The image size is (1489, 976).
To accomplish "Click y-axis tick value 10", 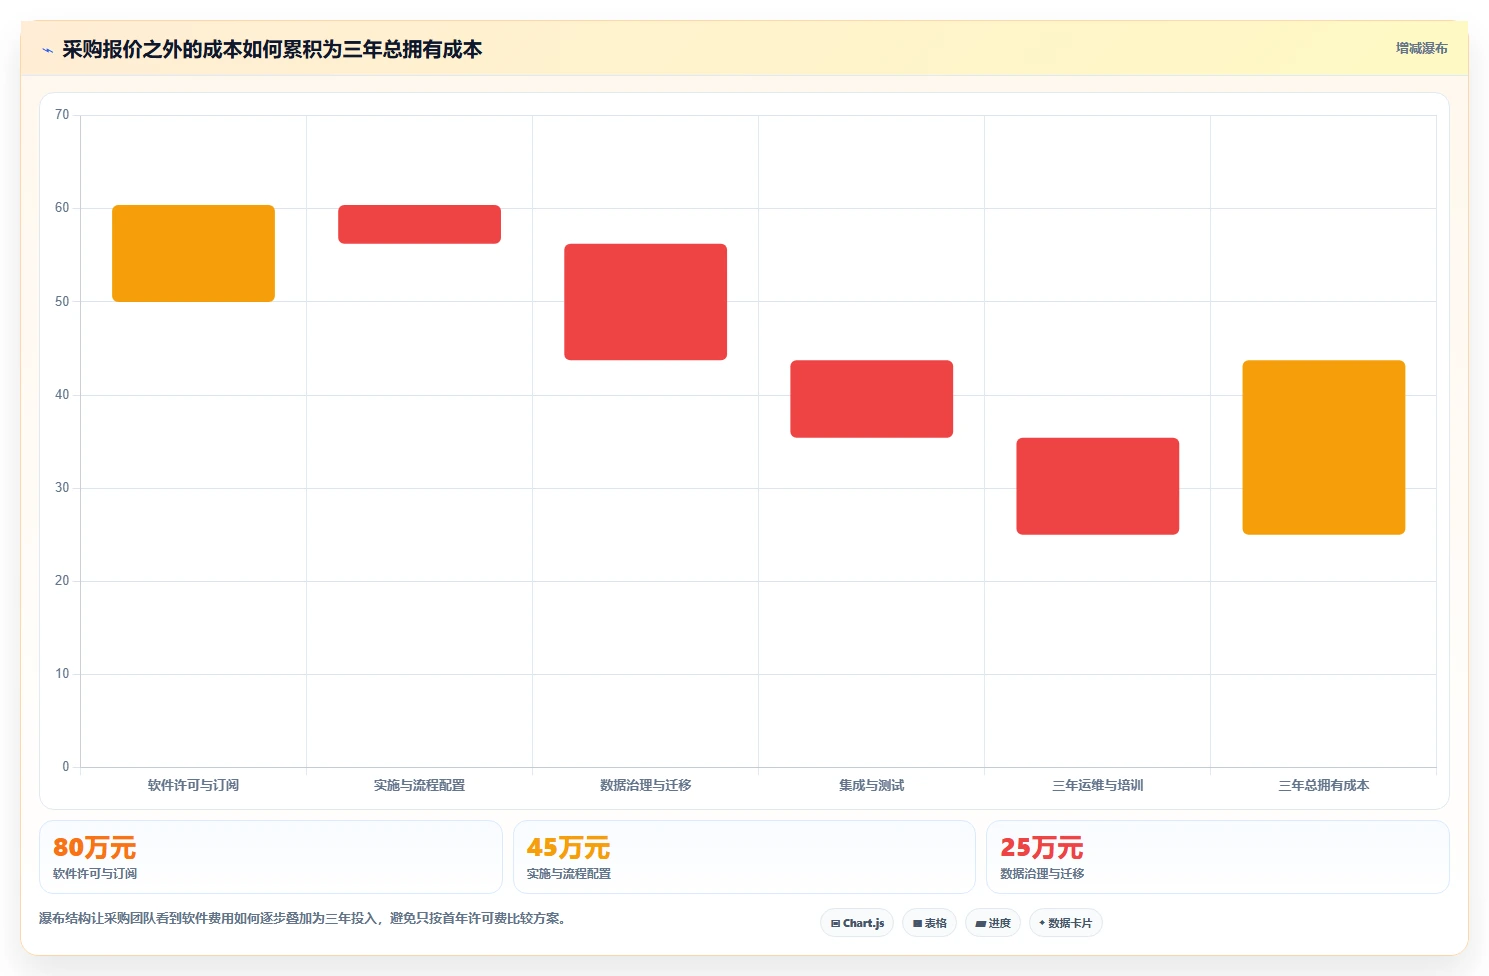I will 62,674.
